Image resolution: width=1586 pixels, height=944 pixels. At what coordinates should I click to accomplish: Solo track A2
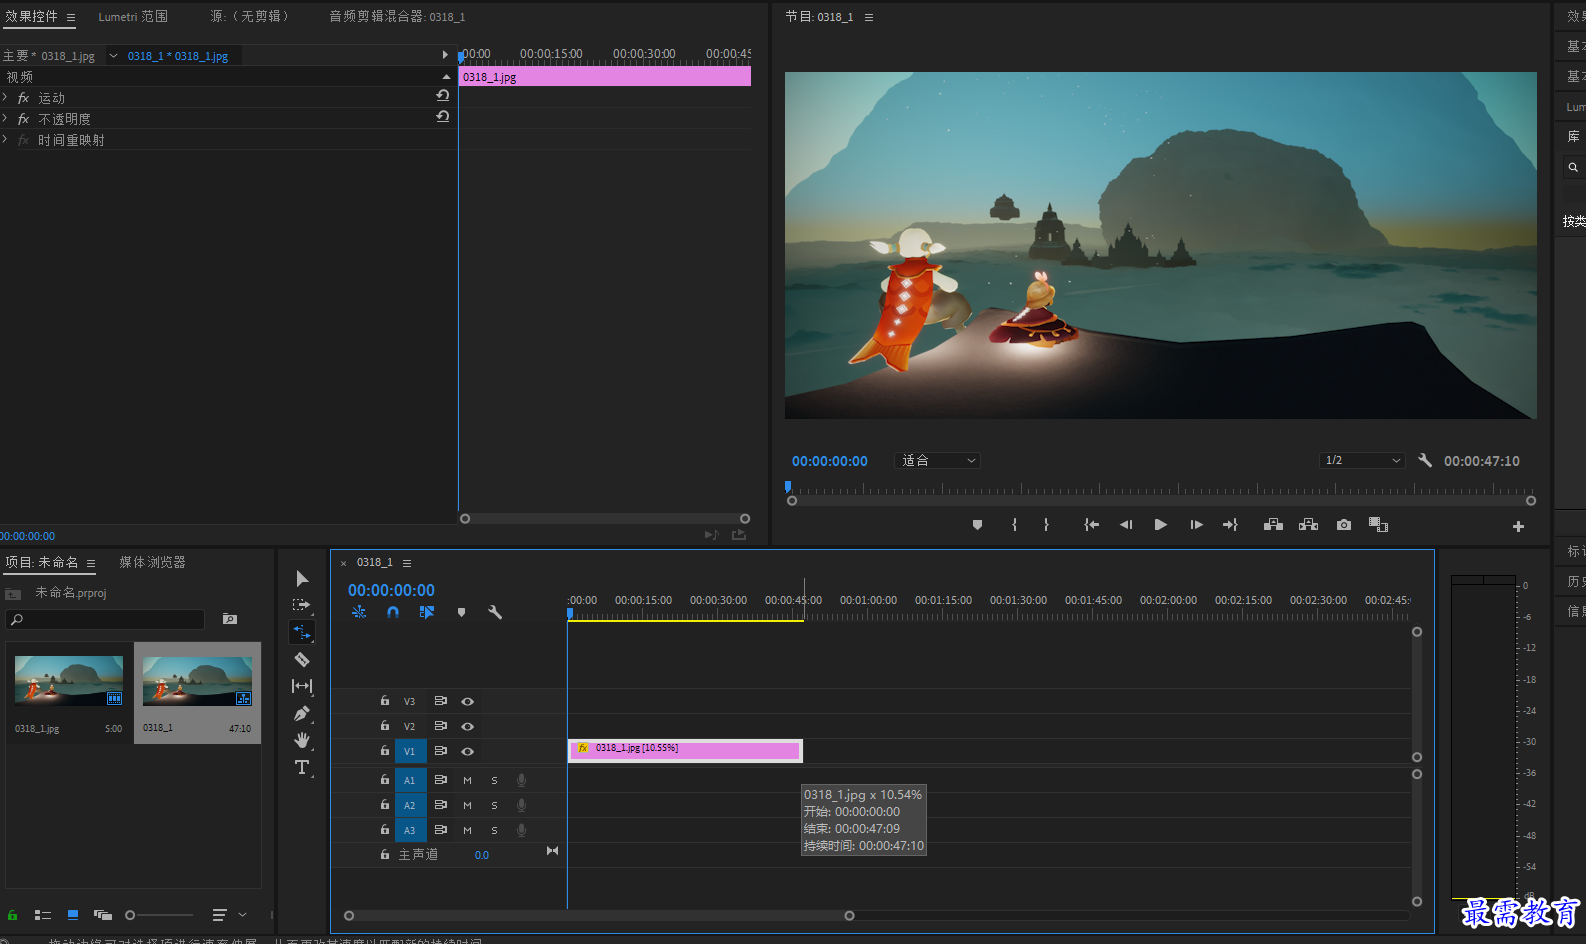[x=494, y=805]
